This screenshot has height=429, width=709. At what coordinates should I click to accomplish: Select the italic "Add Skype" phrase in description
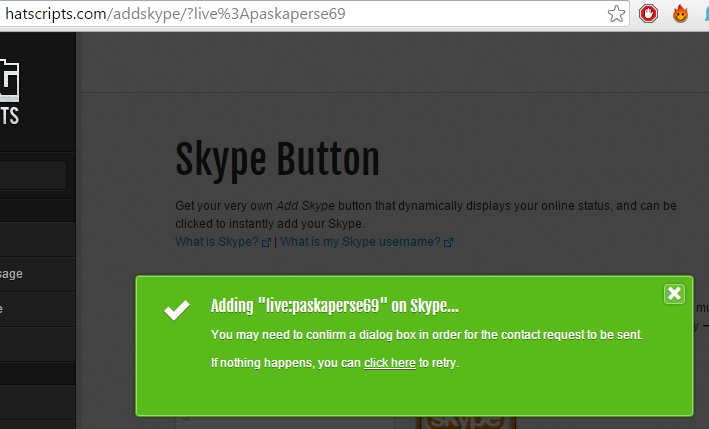point(306,206)
